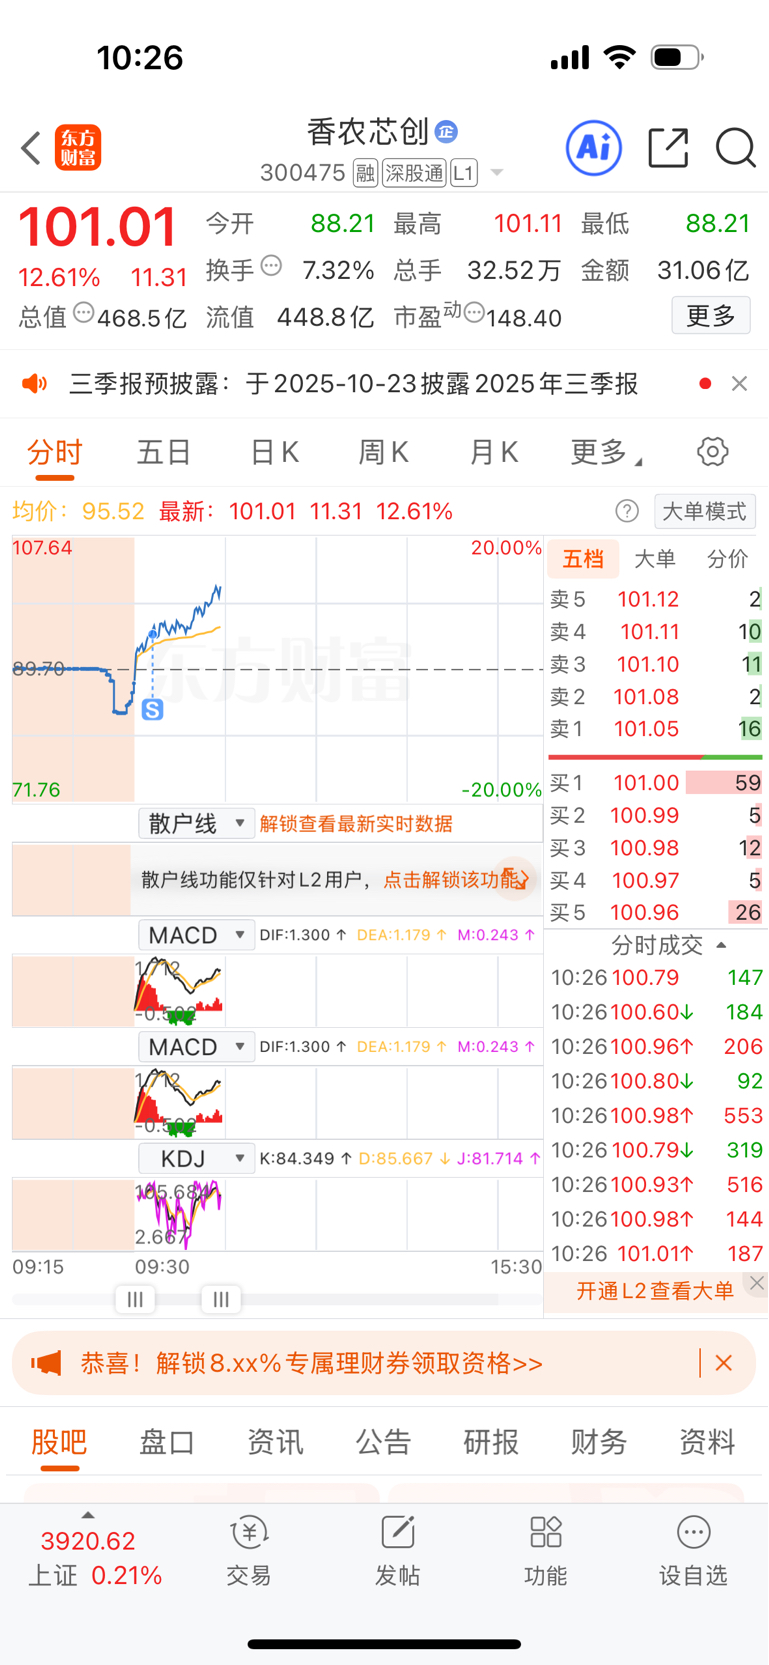Tap the 总值 info icon
769x1665 pixels.
[x=84, y=313]
